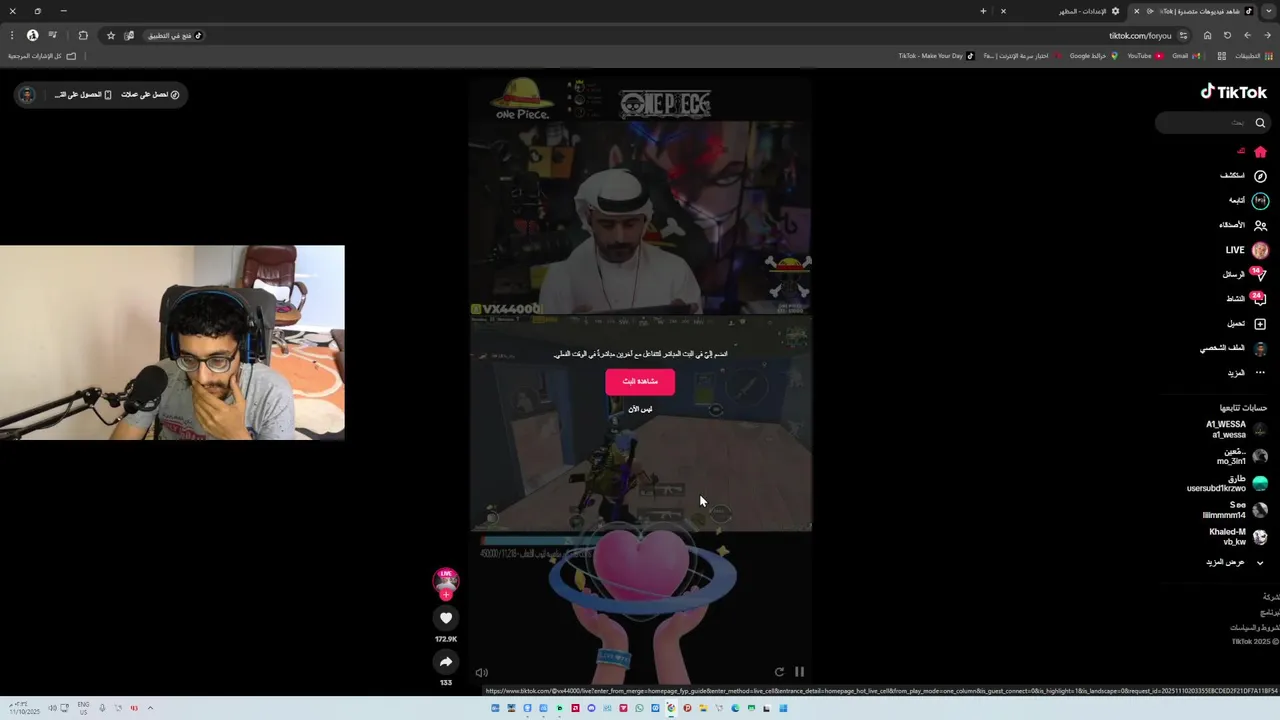Open the TikTok - Make Your Day bookmark
Viewport: 1280px width, 720px height.
(x=936, y=56)
